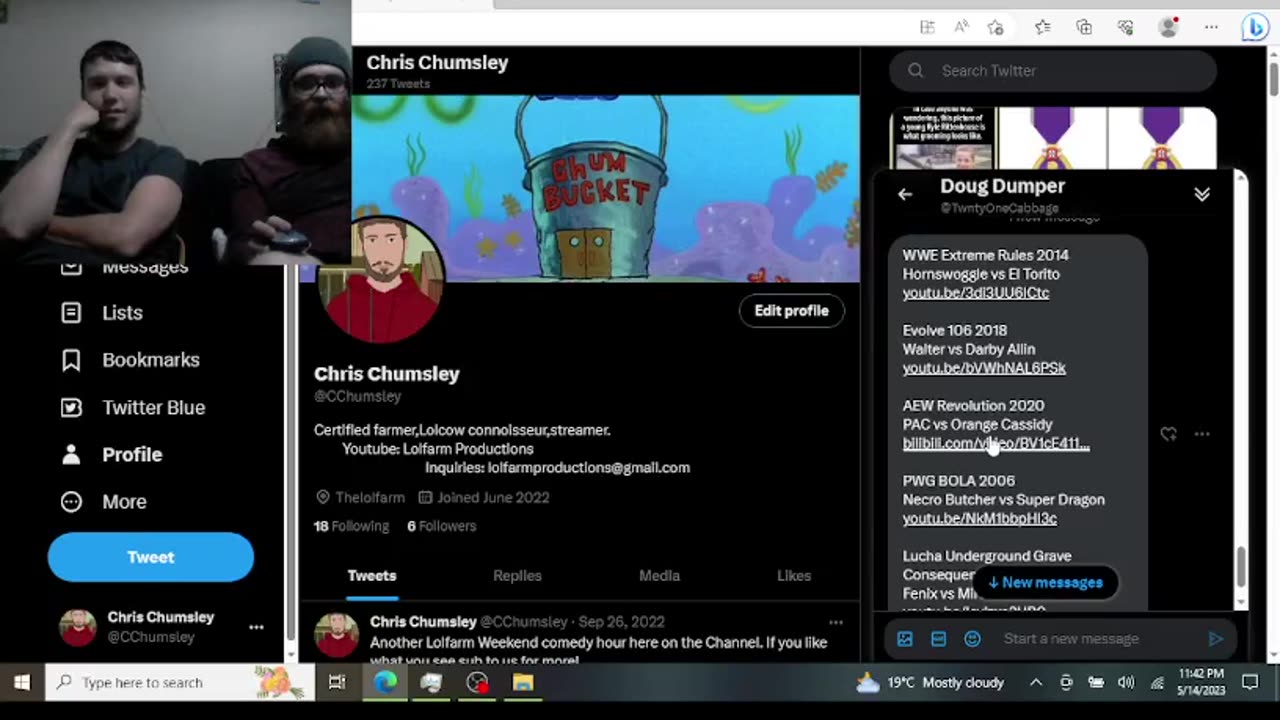Open the Chum Bucket header banner image
This screenshot has height=720, width=1280.
(x=605, y=188)
